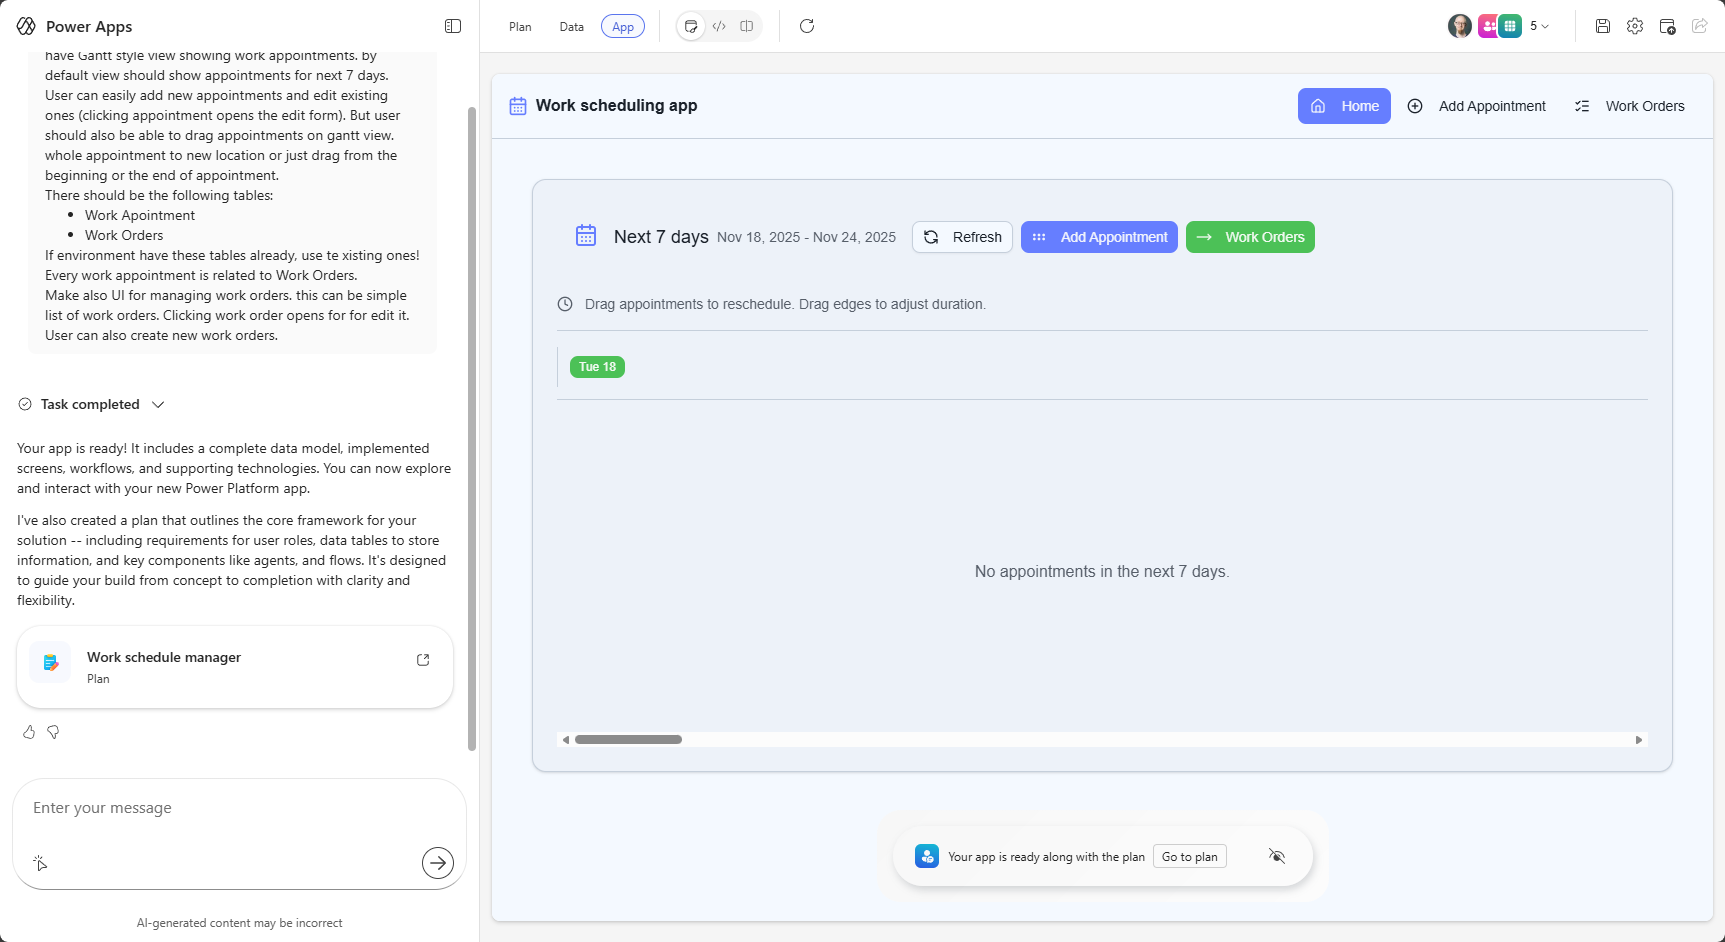The image size is (1725, 942).
Task: Switch to the Data tab
Action: click(572, 27)
